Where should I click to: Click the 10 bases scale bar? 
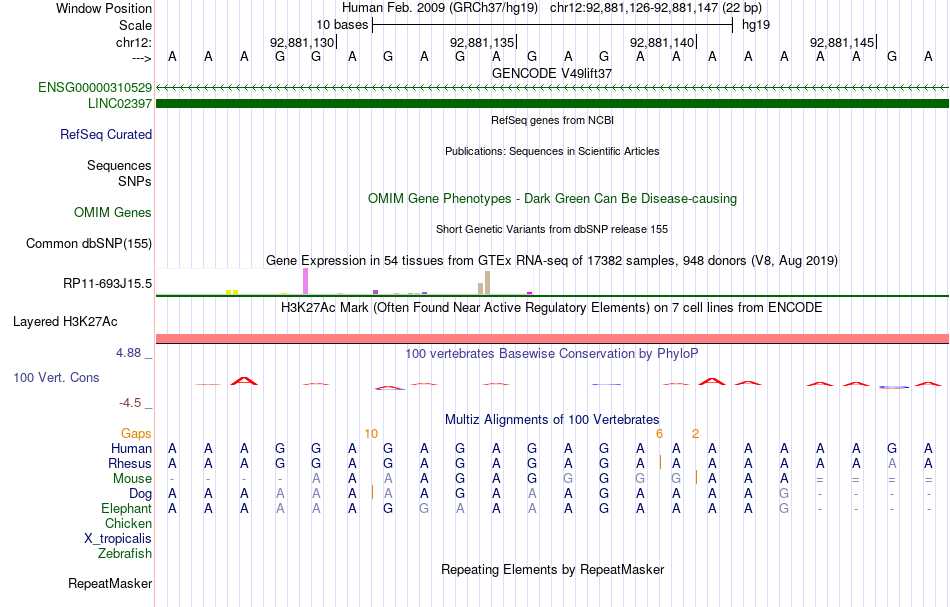[553, 25]
